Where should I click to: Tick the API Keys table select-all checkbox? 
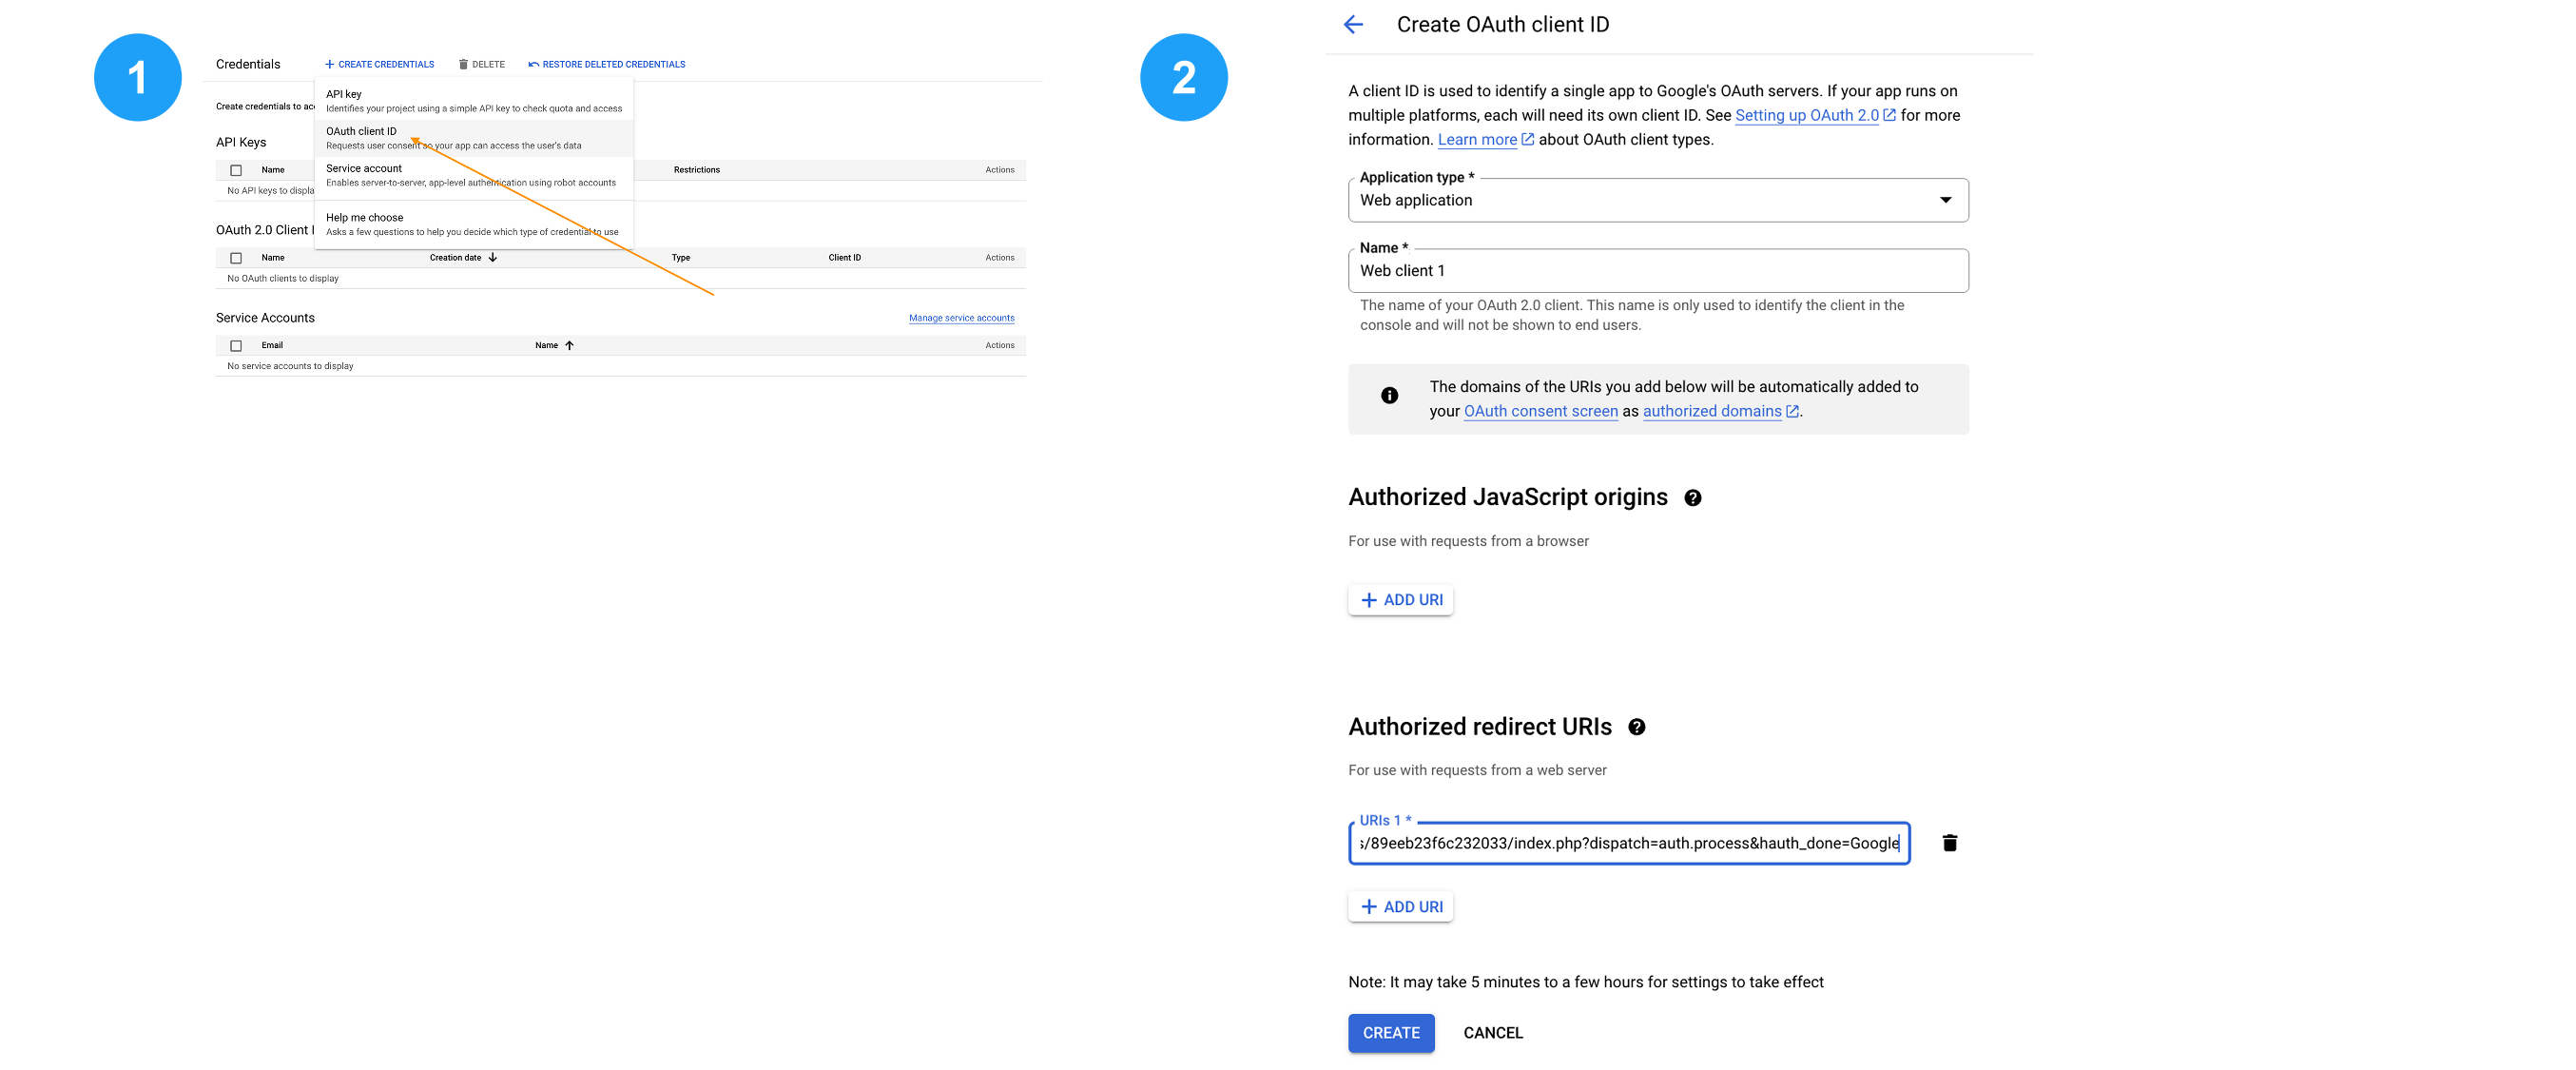pos(236,170)
